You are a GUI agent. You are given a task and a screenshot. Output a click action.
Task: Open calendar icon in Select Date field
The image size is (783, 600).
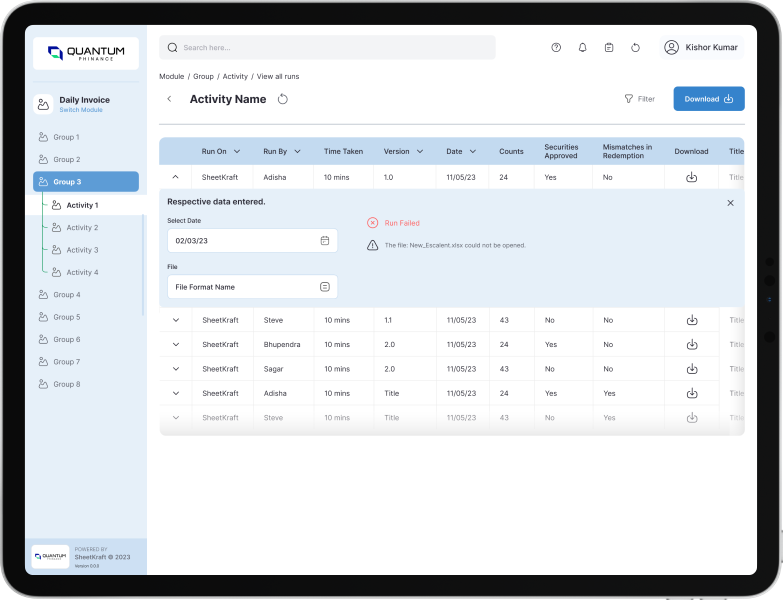click(324, 241)
